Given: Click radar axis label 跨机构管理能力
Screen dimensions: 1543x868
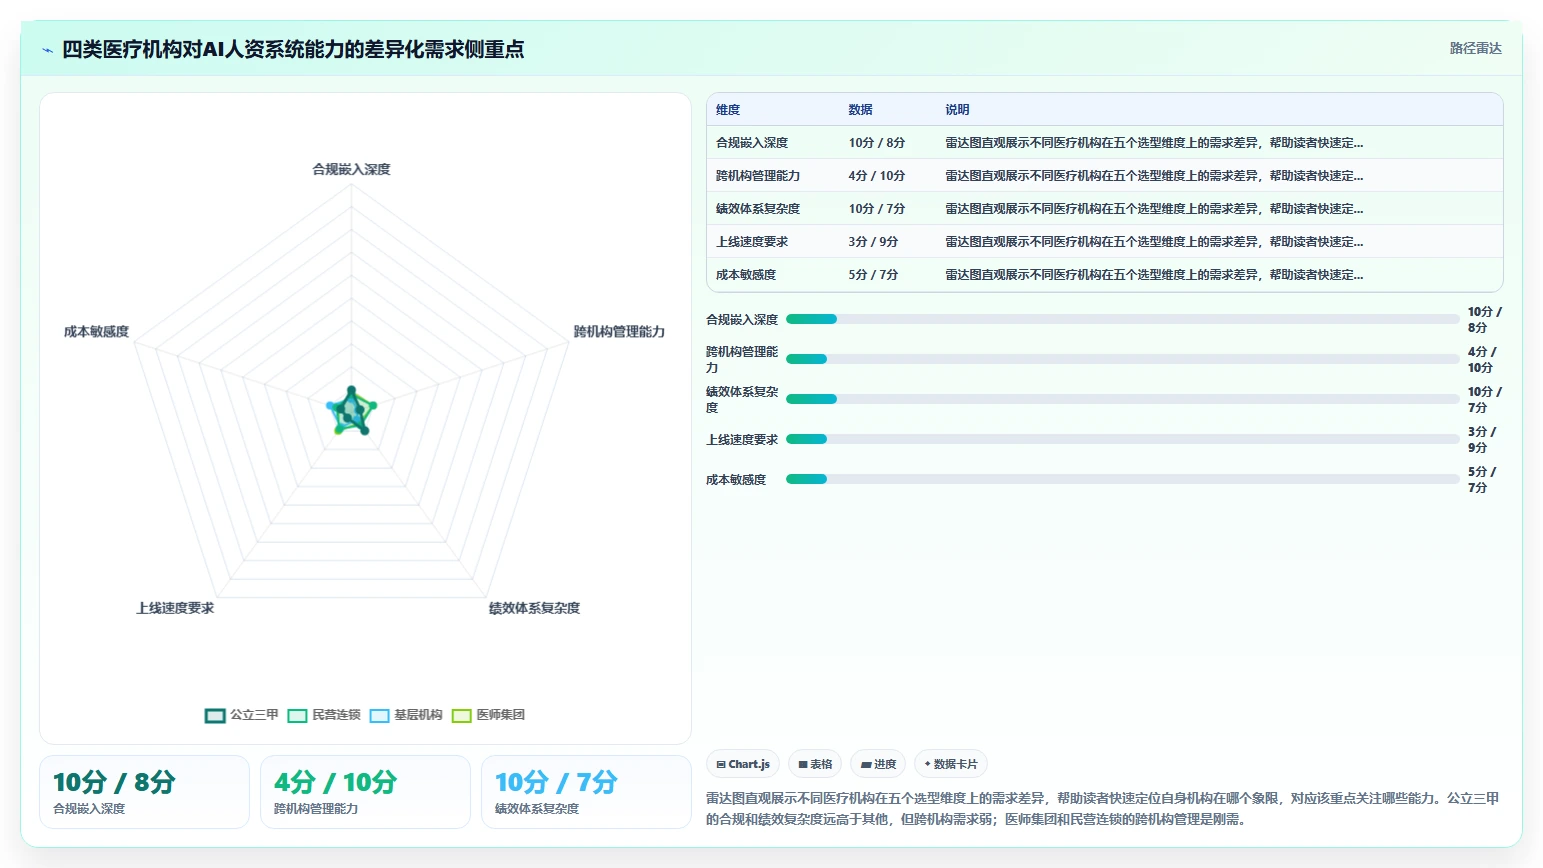Looking at the screenshot, I should tap(619, 331).
